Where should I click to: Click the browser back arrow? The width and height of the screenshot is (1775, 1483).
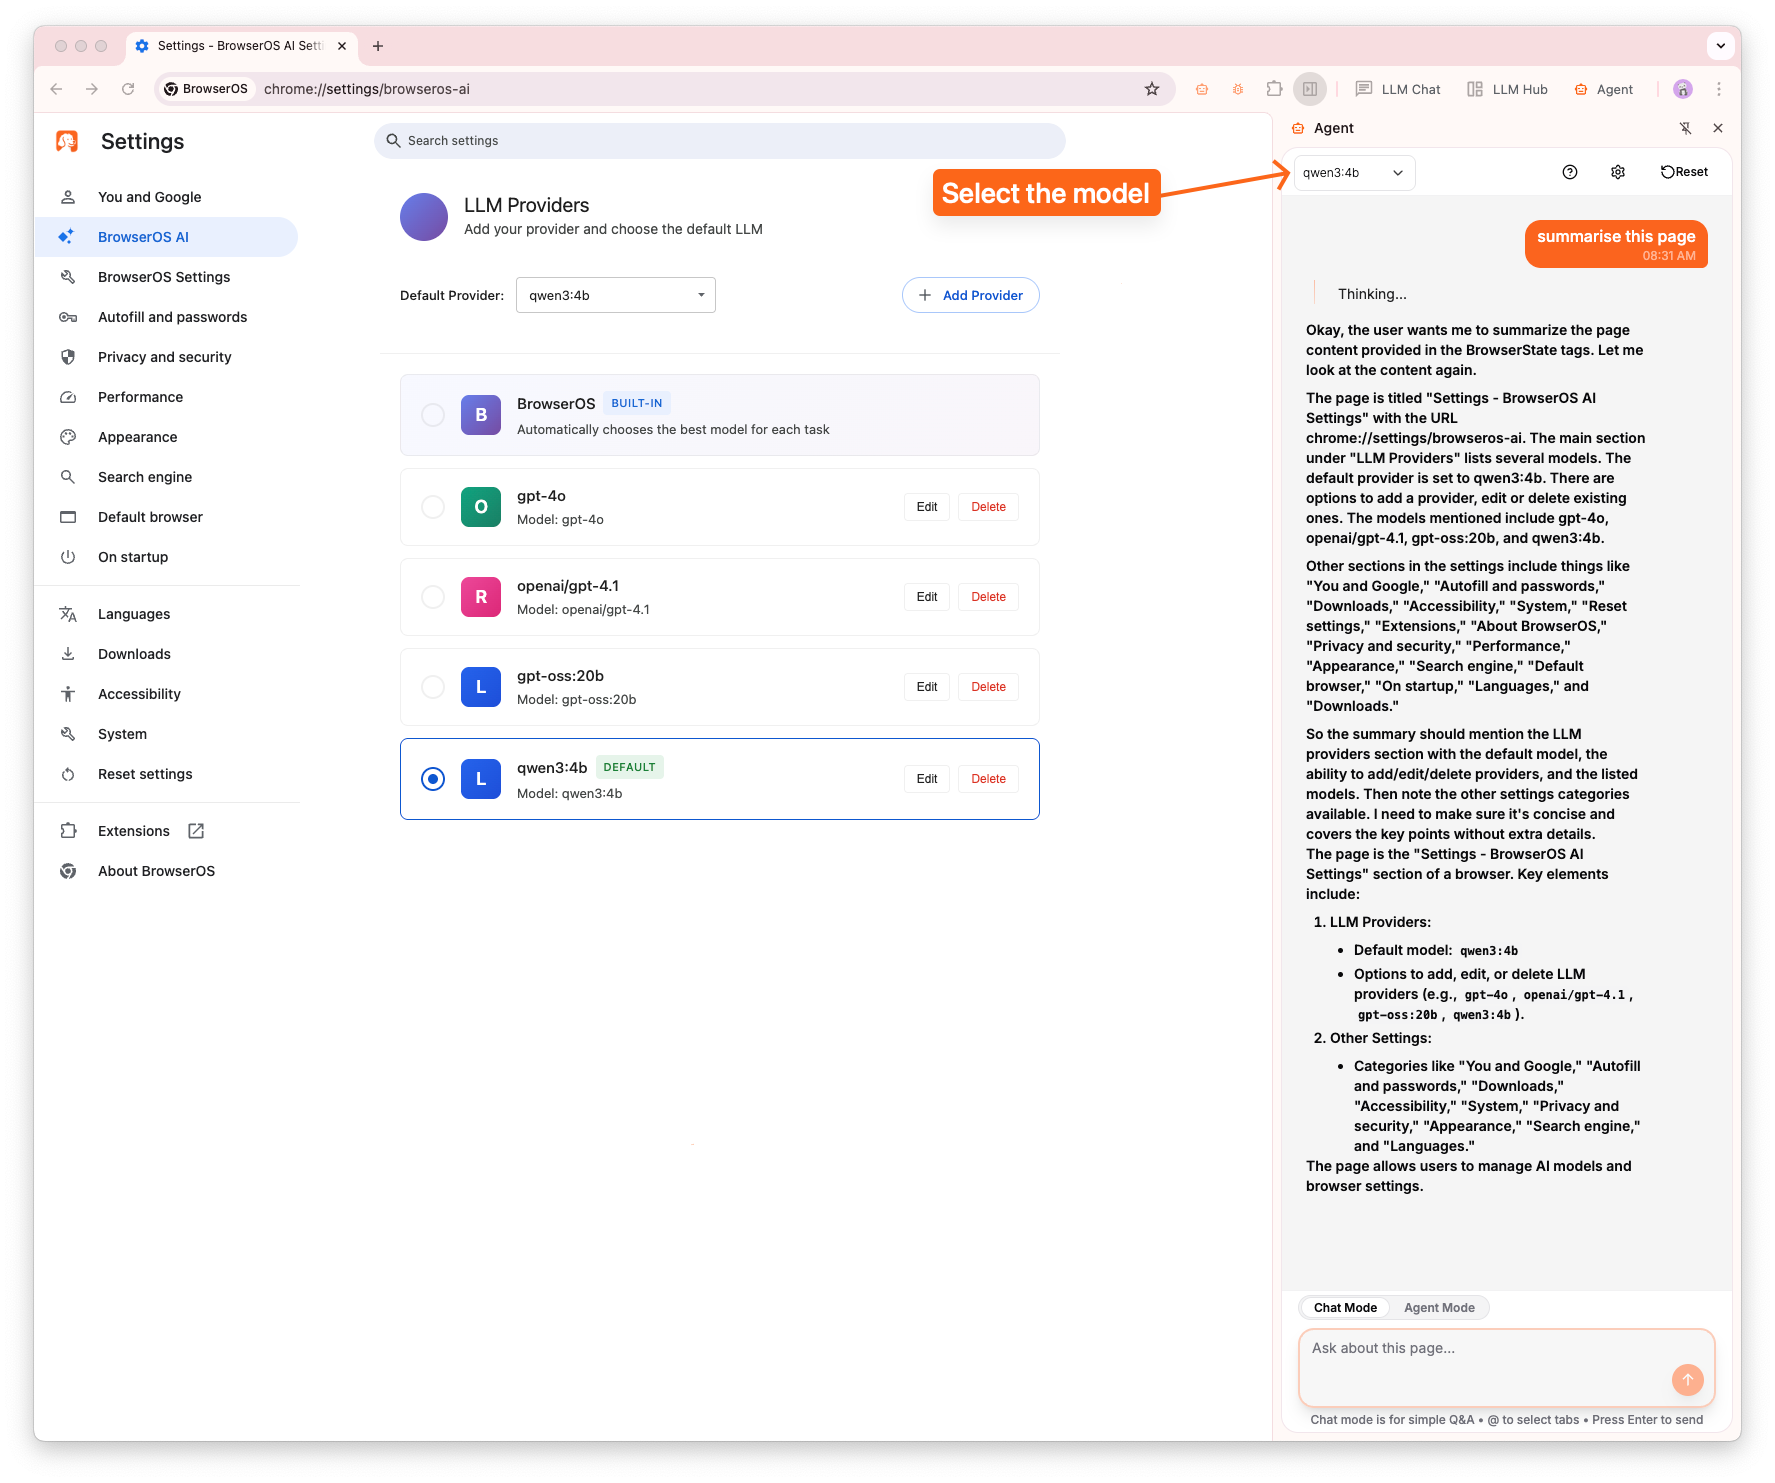coord(56,89)
